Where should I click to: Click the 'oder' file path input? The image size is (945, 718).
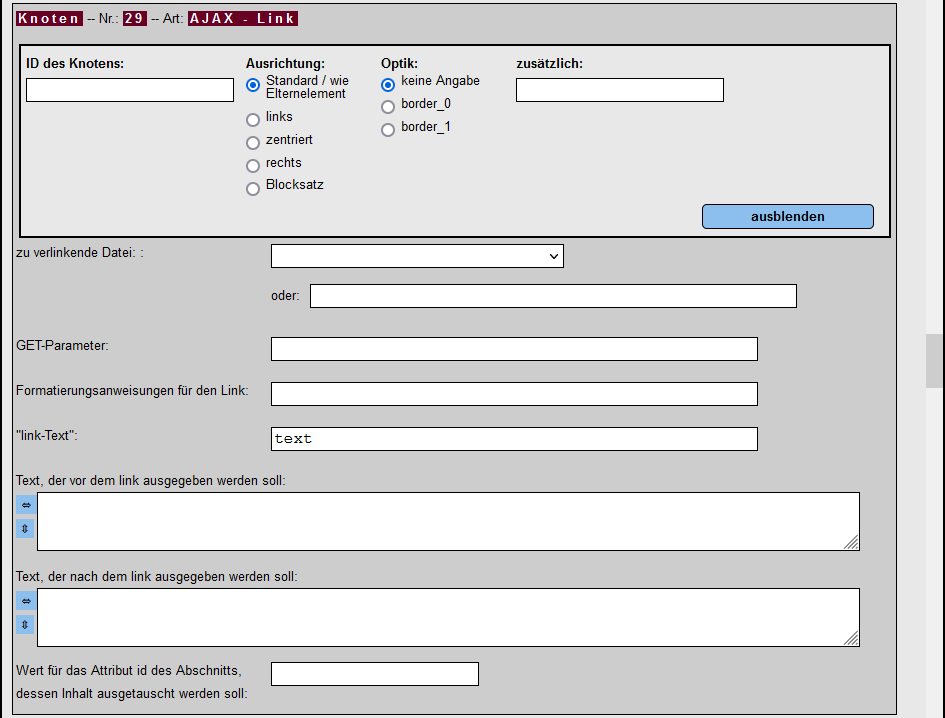553,296
